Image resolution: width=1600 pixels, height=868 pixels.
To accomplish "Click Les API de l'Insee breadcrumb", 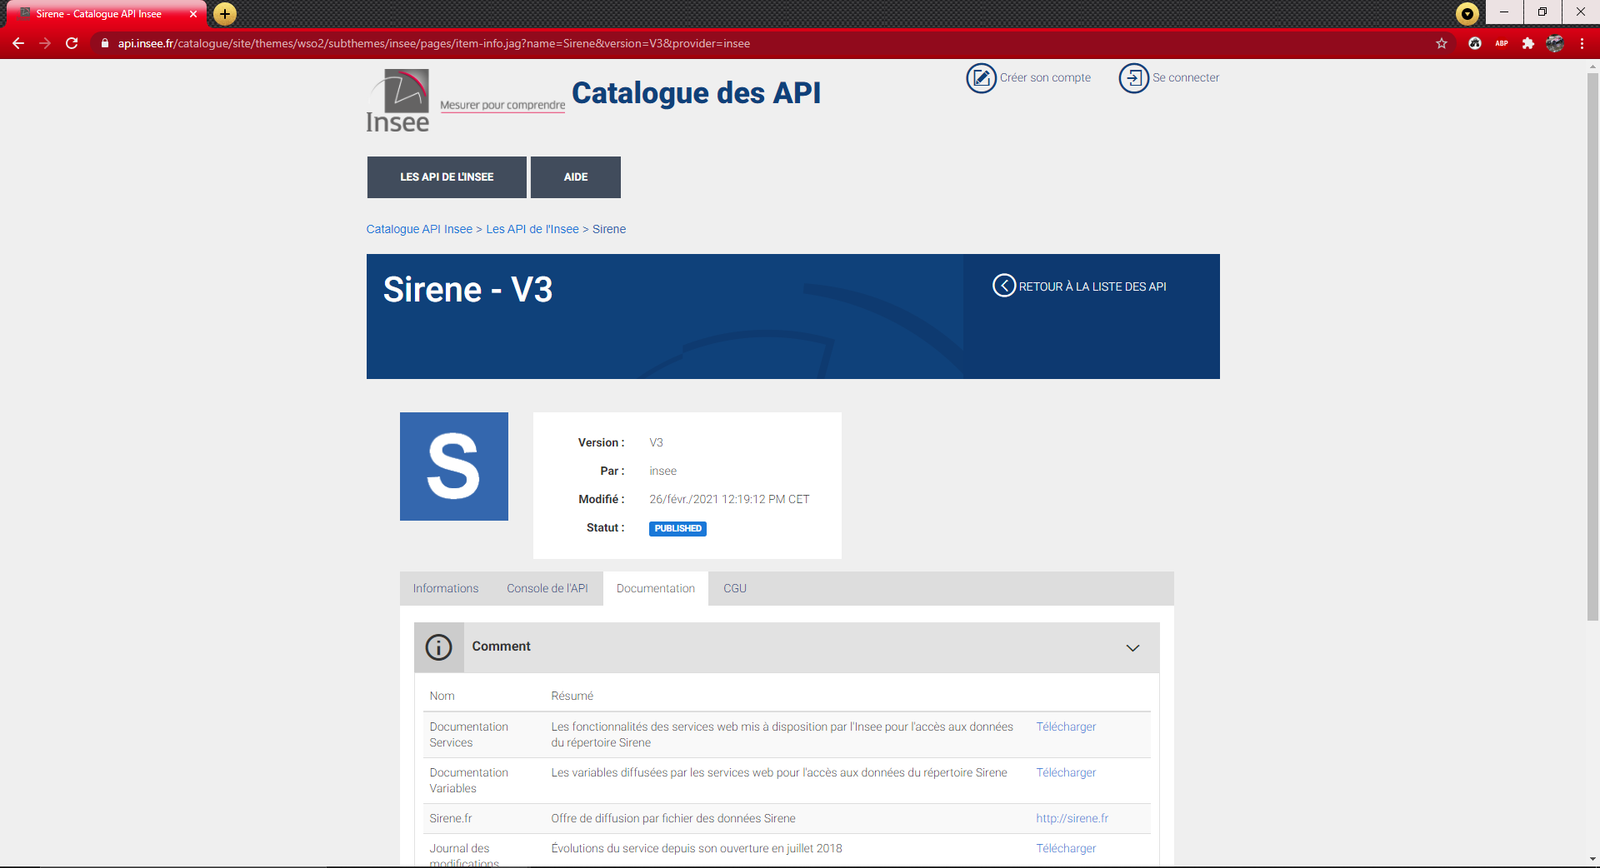I will click(532, 229).
